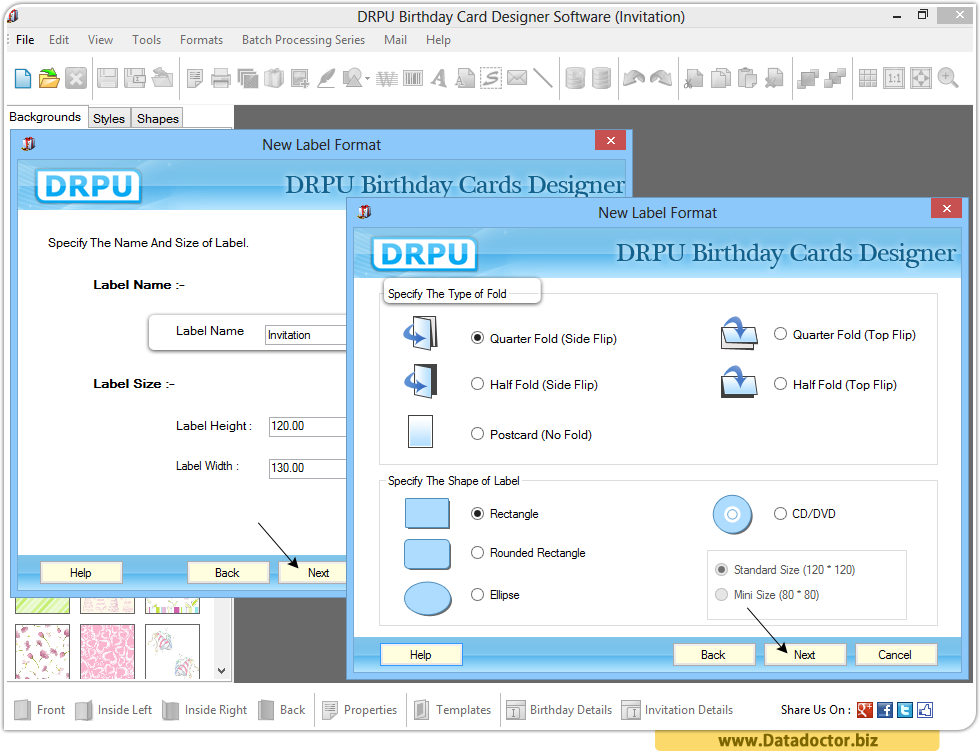Select the pink hearts background thumbnail
This screenshot has width=980, height=751.
pyautogui.click(x=108, y=651)
